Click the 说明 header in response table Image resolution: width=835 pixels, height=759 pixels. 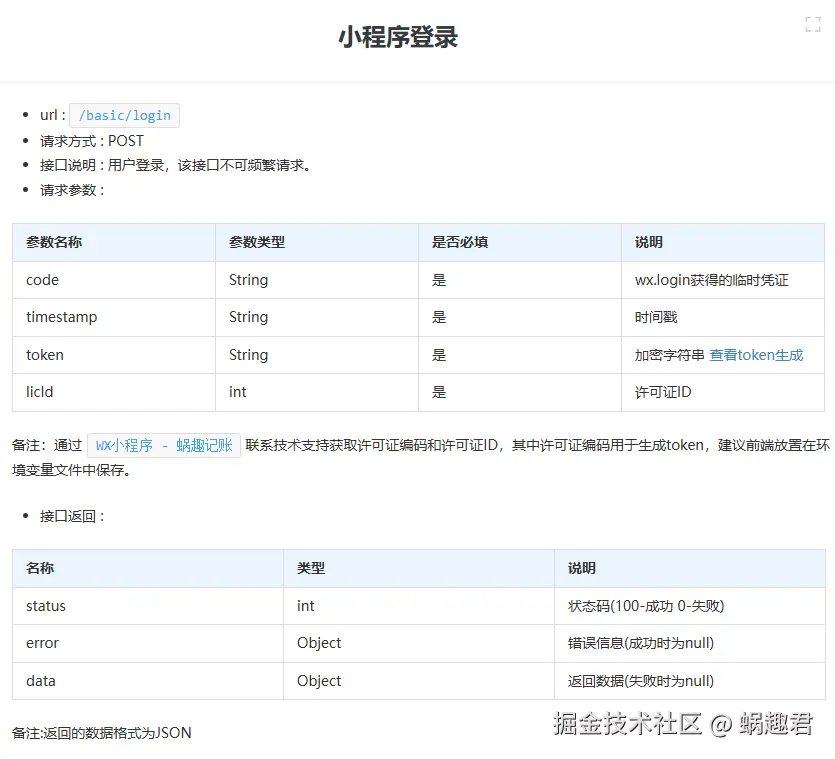(x=690, y=568)
